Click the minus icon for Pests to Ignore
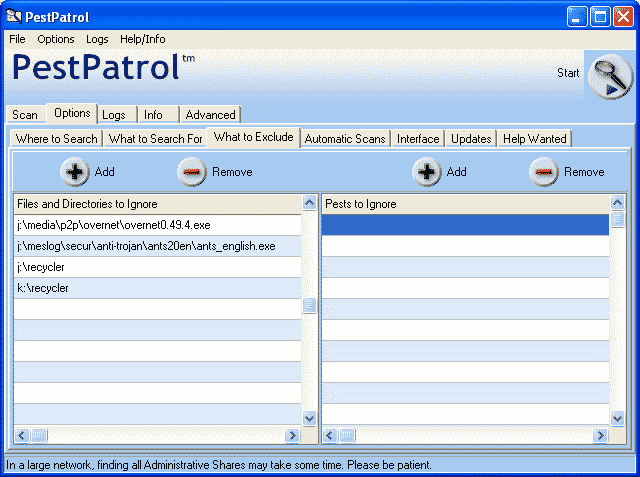Viewport: 640px width, 477px height. pyautogui.click(x=544, y=172)
